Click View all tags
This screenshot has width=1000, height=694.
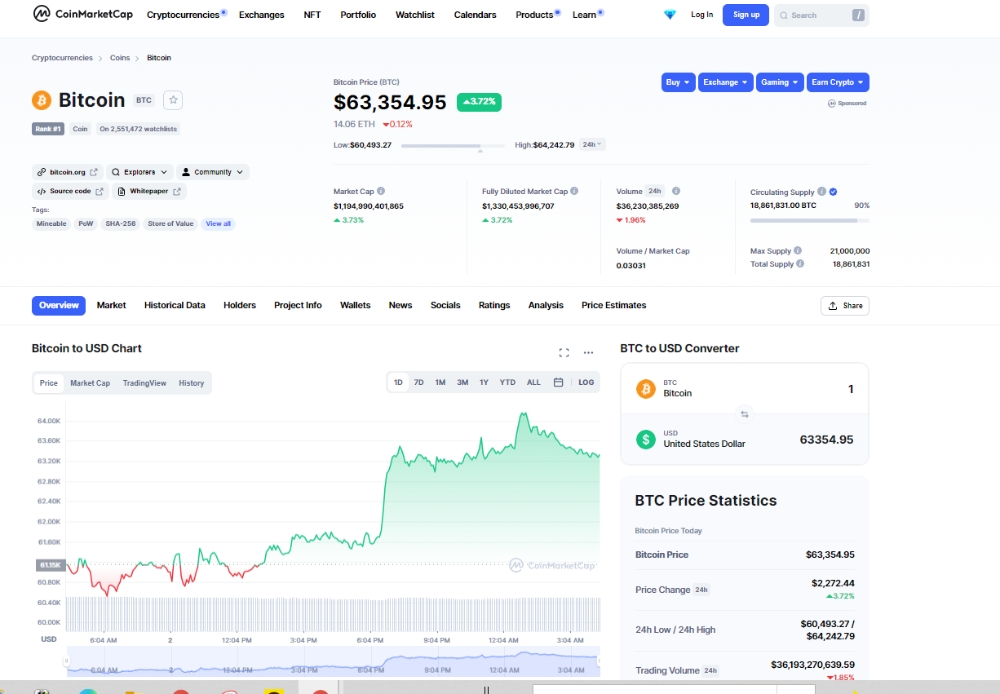218,224
